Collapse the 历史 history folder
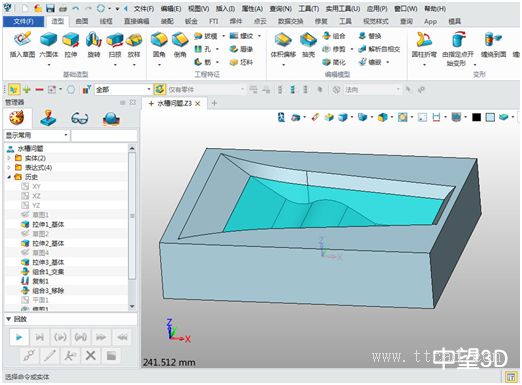The height and width of the screenshot is (385, 522). point(9,177)
